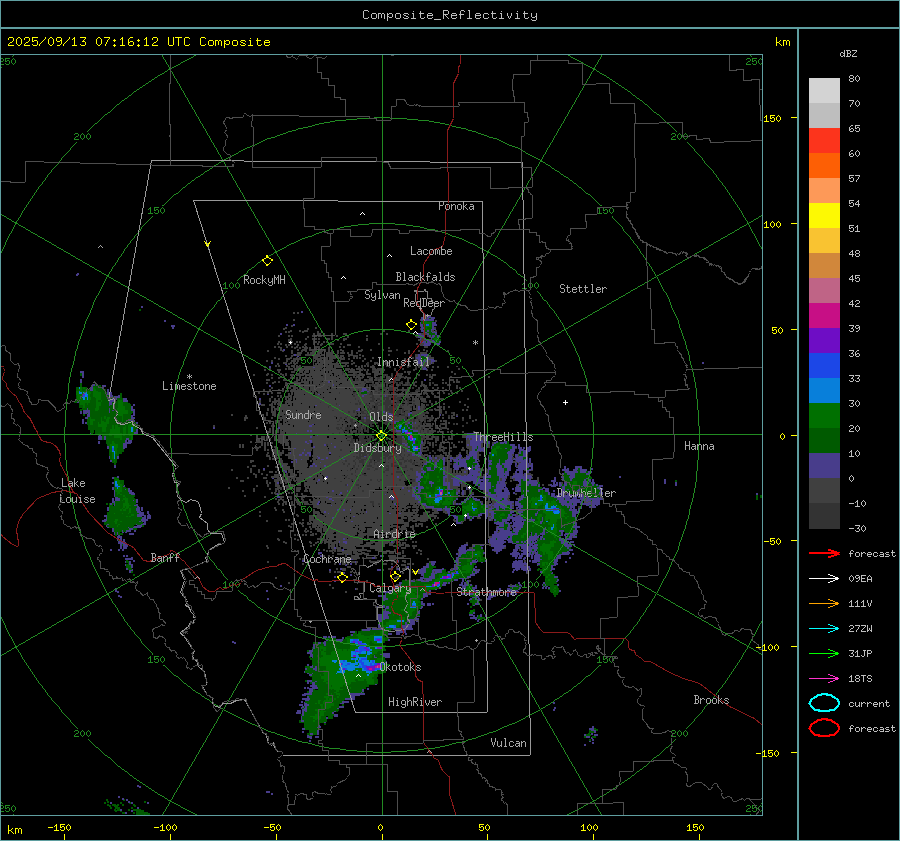Click the Ponoka label
This screenshot has width=900, height=841.
[456, 206]
